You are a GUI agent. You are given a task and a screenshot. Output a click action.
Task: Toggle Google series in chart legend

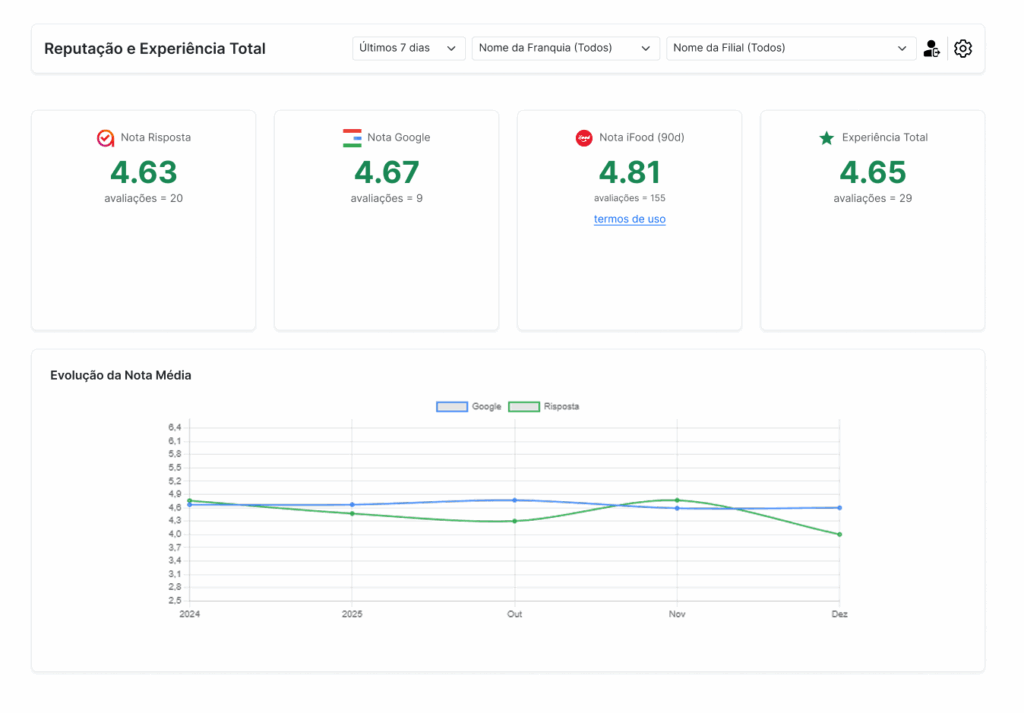pyautogui.click(x=468, y=407)
